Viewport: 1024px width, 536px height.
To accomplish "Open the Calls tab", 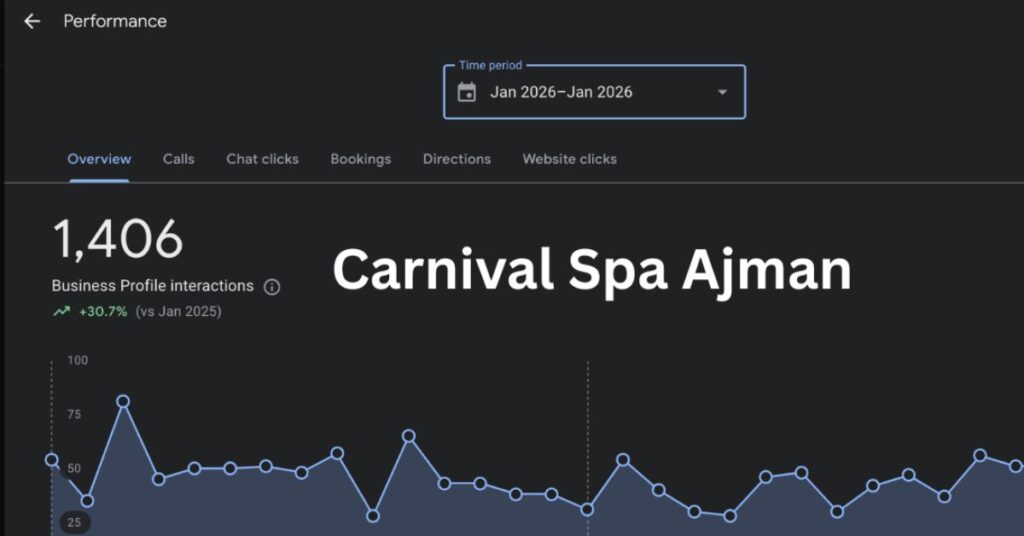I will 178,159.
